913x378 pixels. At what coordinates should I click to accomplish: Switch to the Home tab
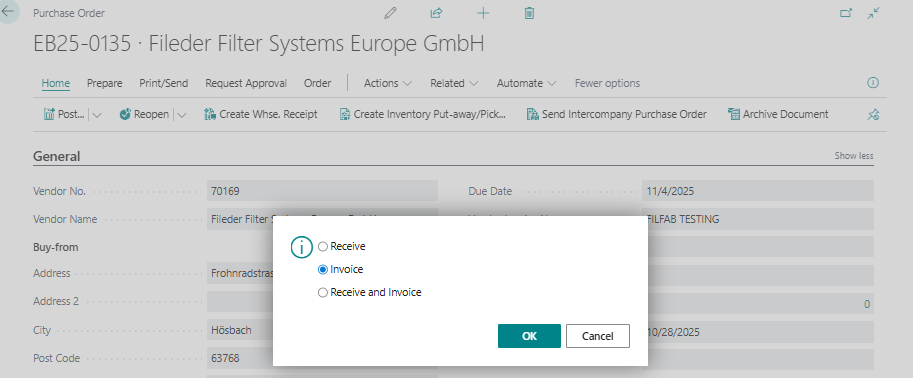tap(56, 83)
